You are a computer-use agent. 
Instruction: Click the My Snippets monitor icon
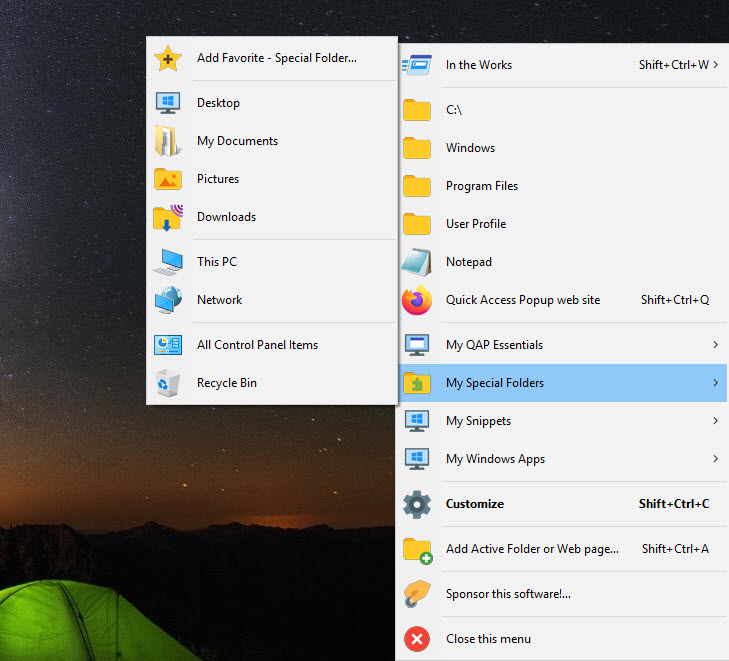click(417, 421)
